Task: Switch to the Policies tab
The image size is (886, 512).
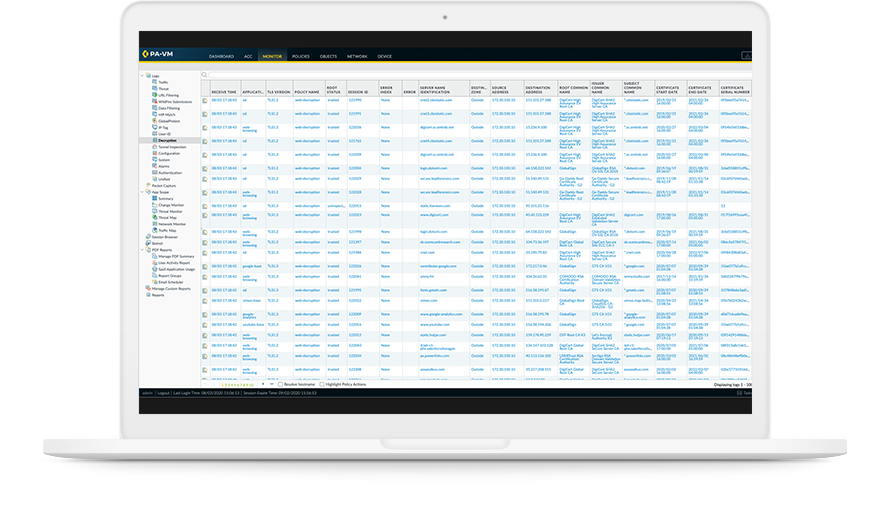Action: point(301,57)
